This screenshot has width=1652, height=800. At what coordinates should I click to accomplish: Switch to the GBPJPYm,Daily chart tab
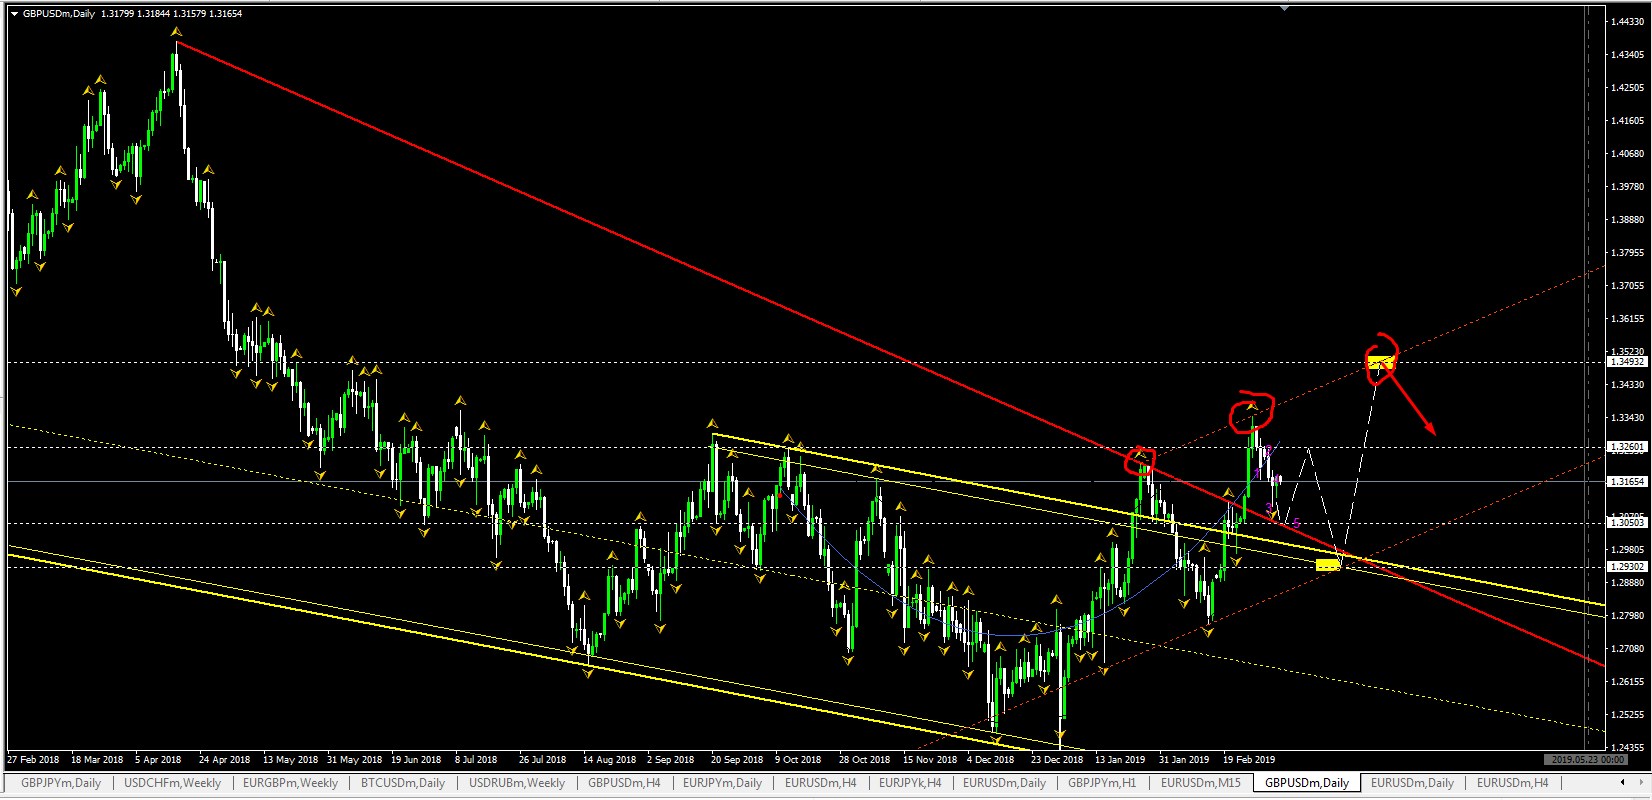pyautogui.click(x=61, y=783)
